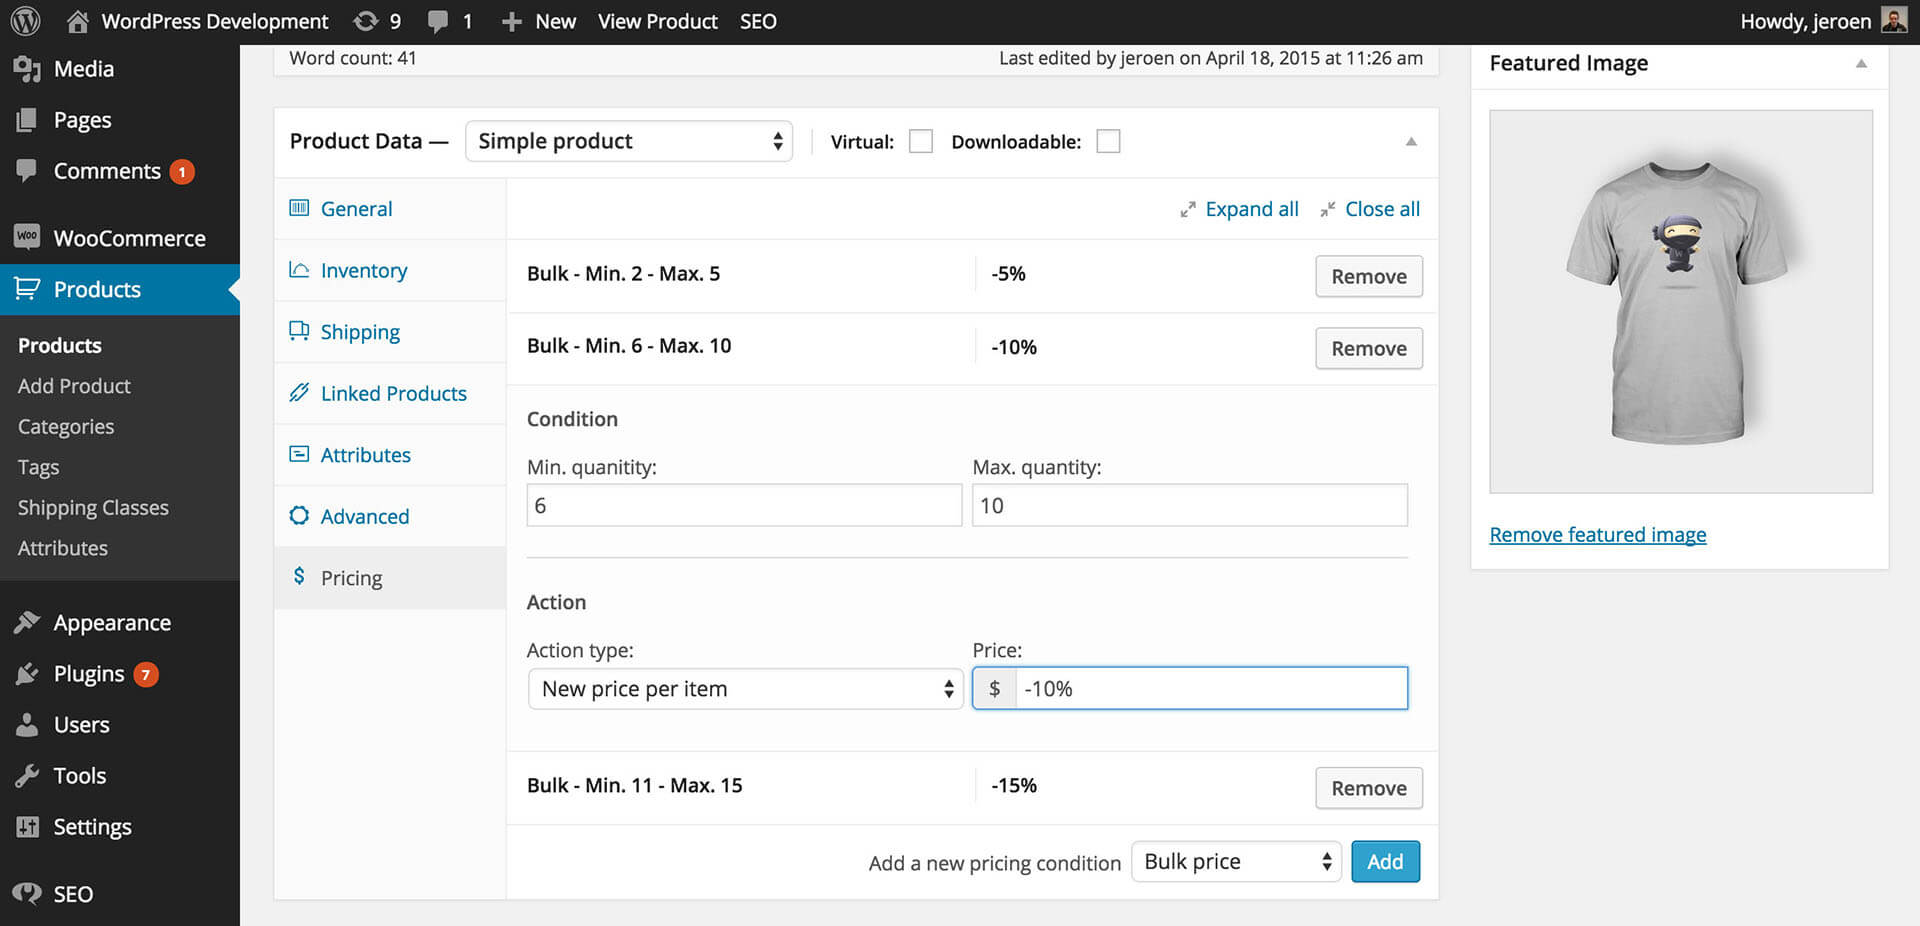Open Add Product submenu item
The width and height of the screenshot is (1920, 926).
coord(74,386)
